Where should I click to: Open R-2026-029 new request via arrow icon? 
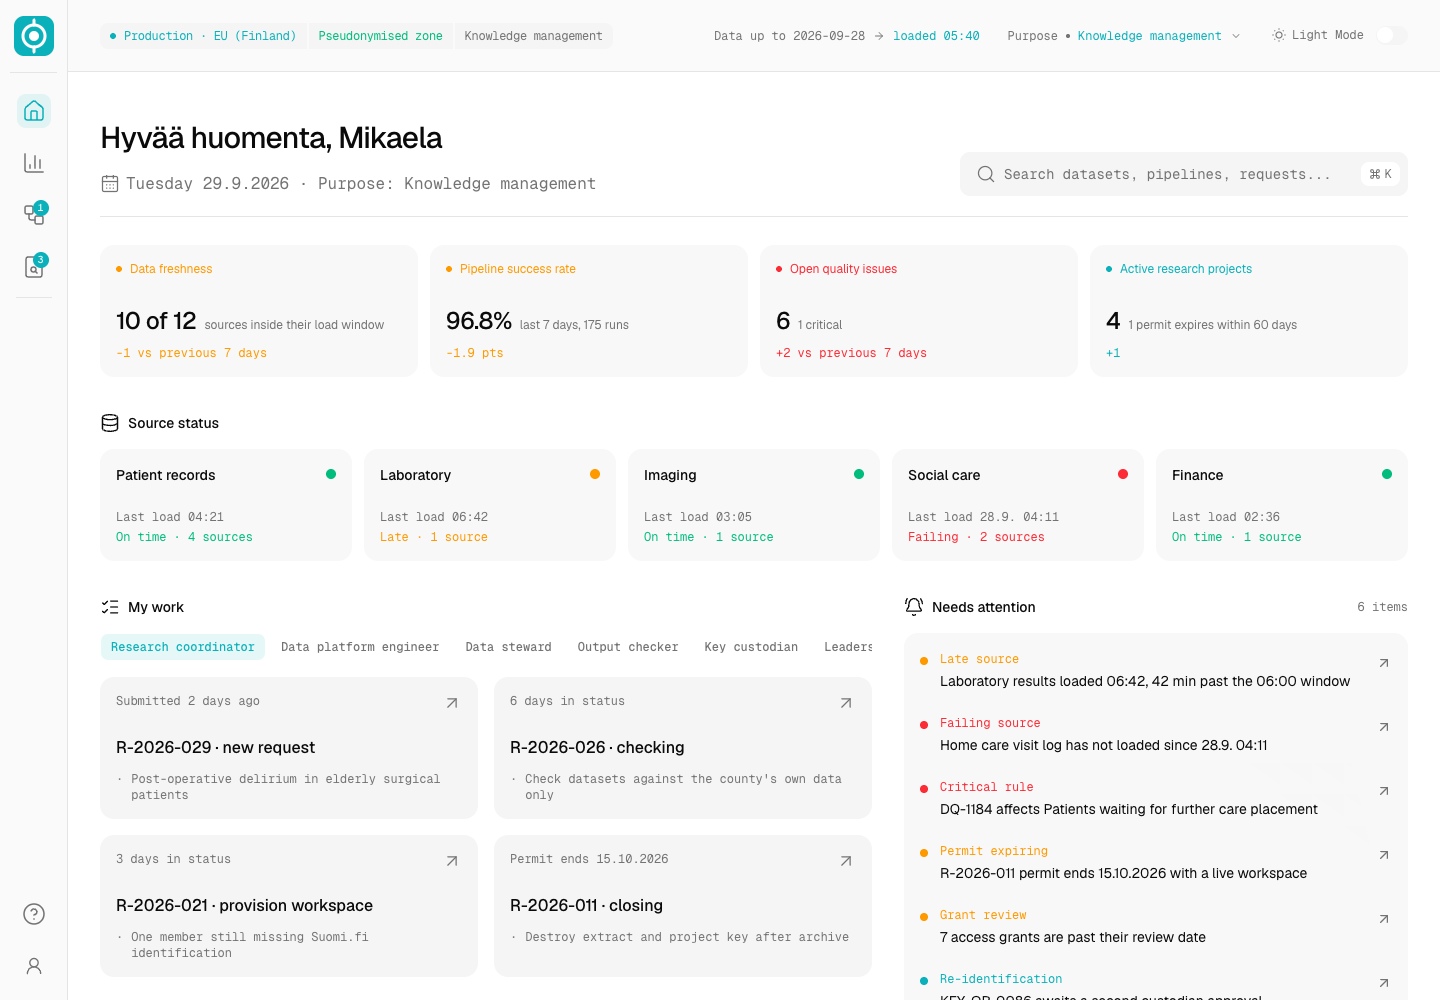452,703
